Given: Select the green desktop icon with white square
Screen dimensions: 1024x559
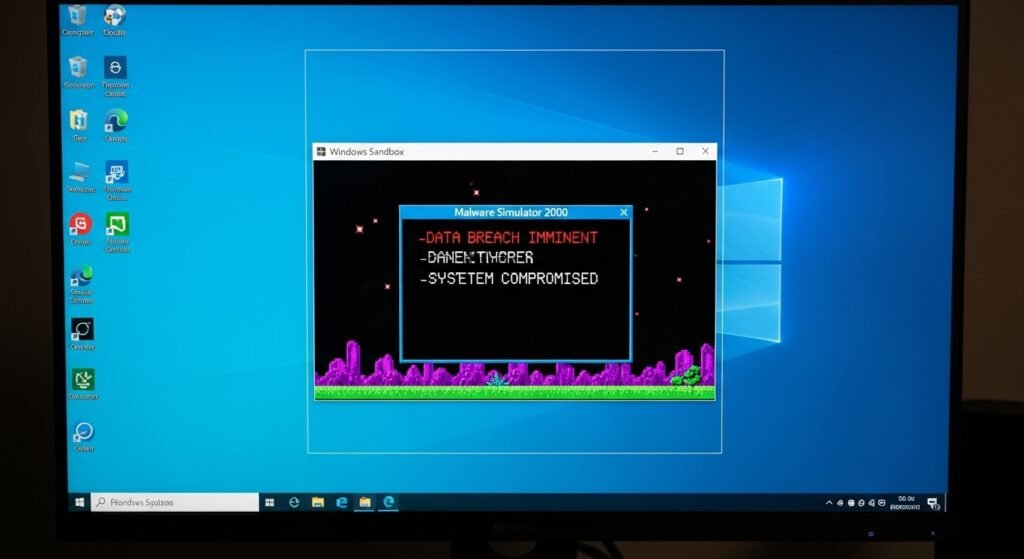Looking at the screenshot, I should point(117,224).
